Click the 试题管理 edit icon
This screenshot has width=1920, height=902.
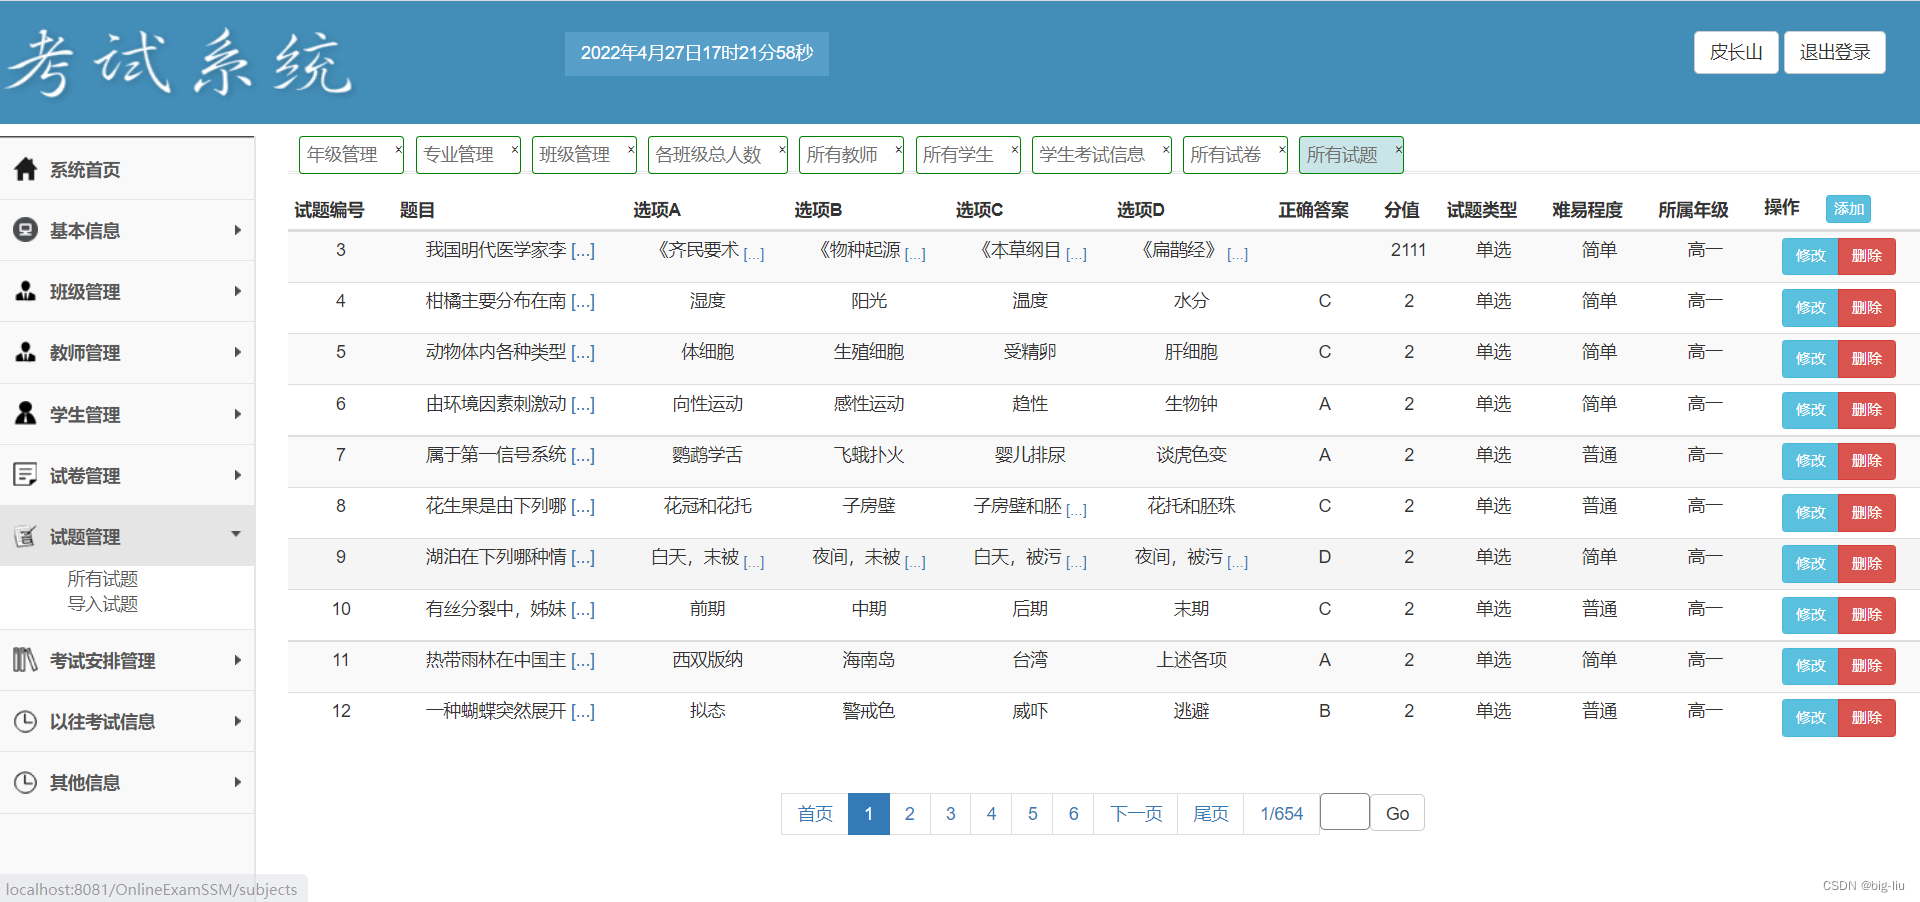tap(26, 536)
